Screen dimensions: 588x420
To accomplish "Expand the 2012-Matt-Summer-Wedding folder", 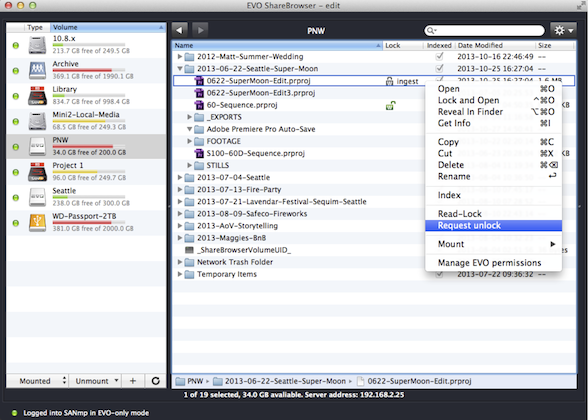I will coord(180,57).
